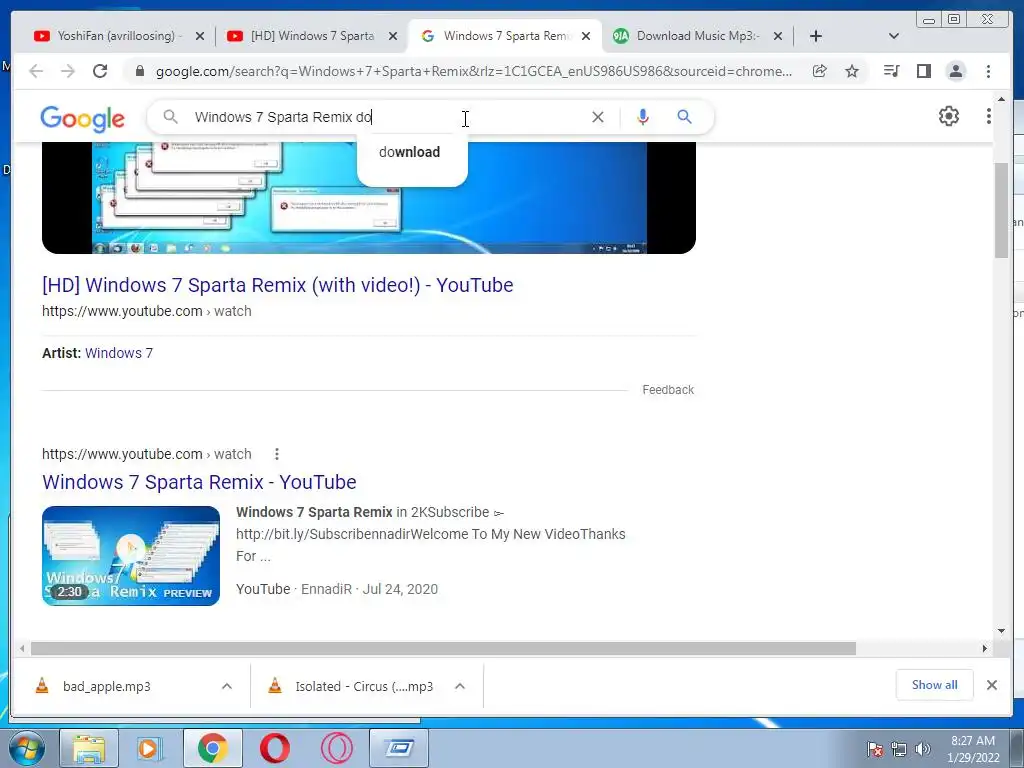Click the Chrome taskbar icon

[213, 748]
